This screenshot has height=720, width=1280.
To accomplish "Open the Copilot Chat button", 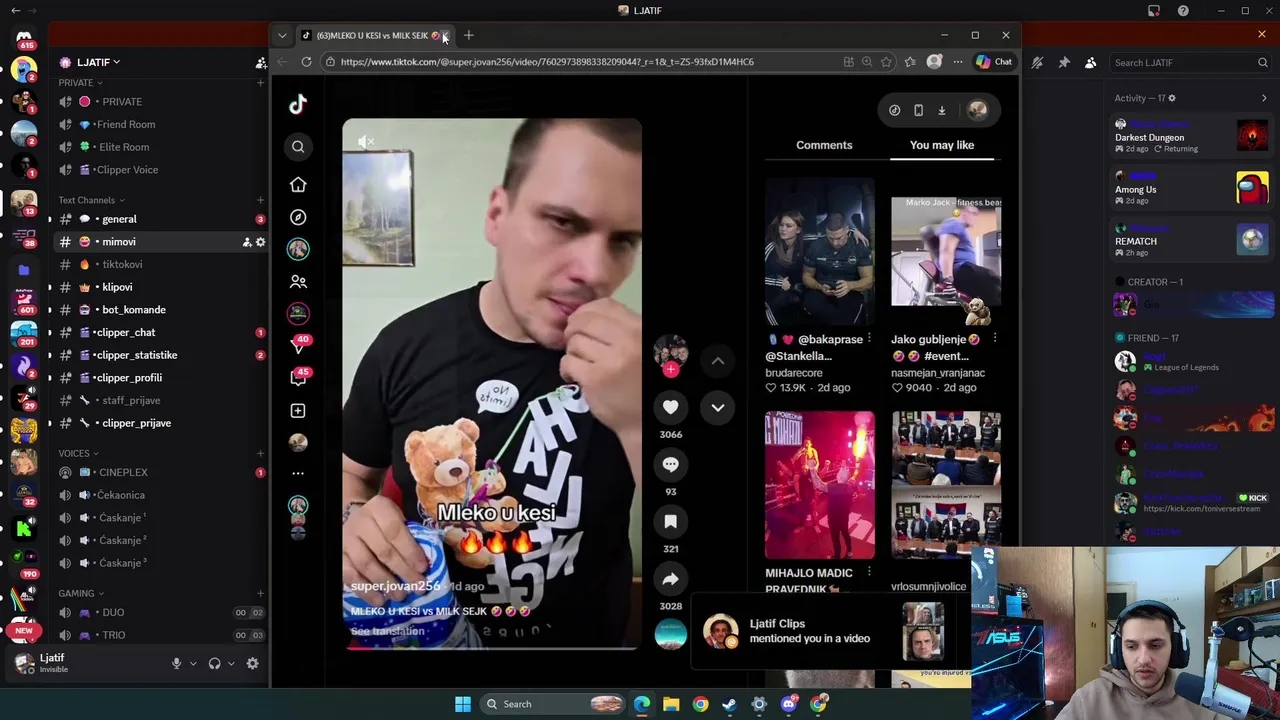I will coord(994,62).
